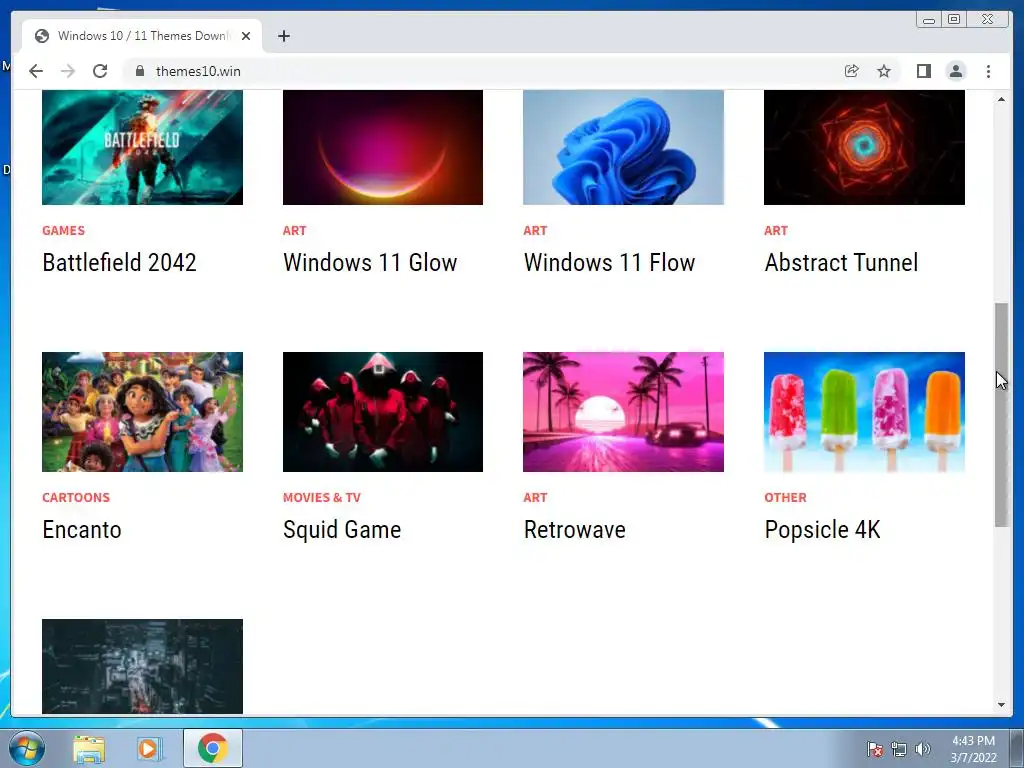
Task: Click the Battlefield 2042 title link
Action: coord(120,263)
